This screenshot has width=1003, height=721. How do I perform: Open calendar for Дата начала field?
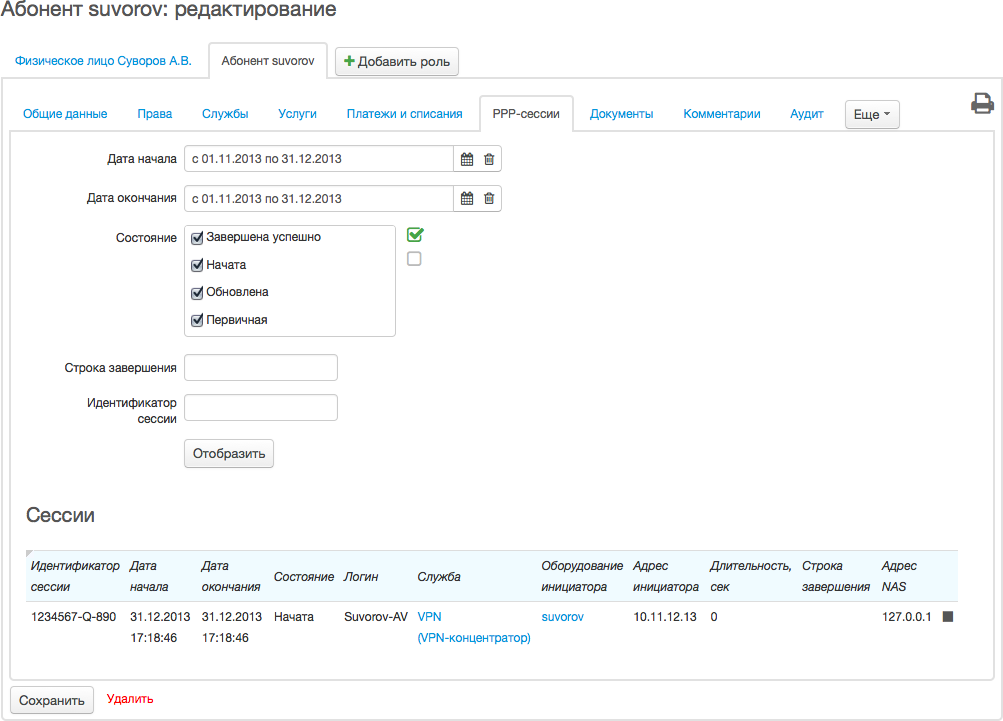point(466,159)
